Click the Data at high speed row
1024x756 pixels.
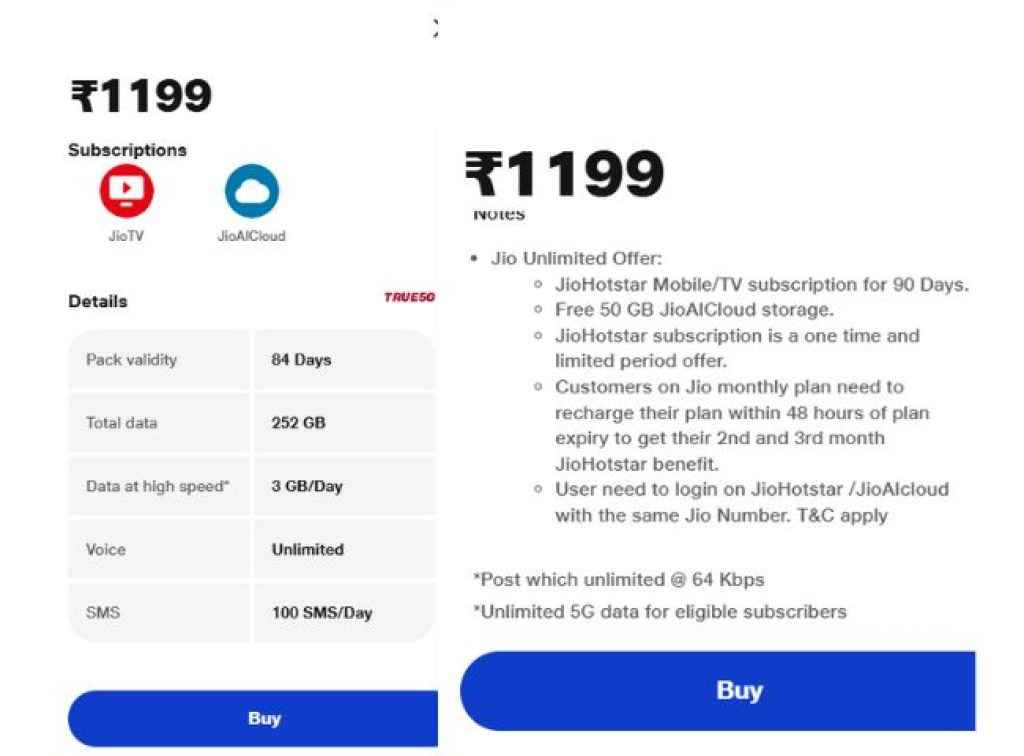click(250, 486)
